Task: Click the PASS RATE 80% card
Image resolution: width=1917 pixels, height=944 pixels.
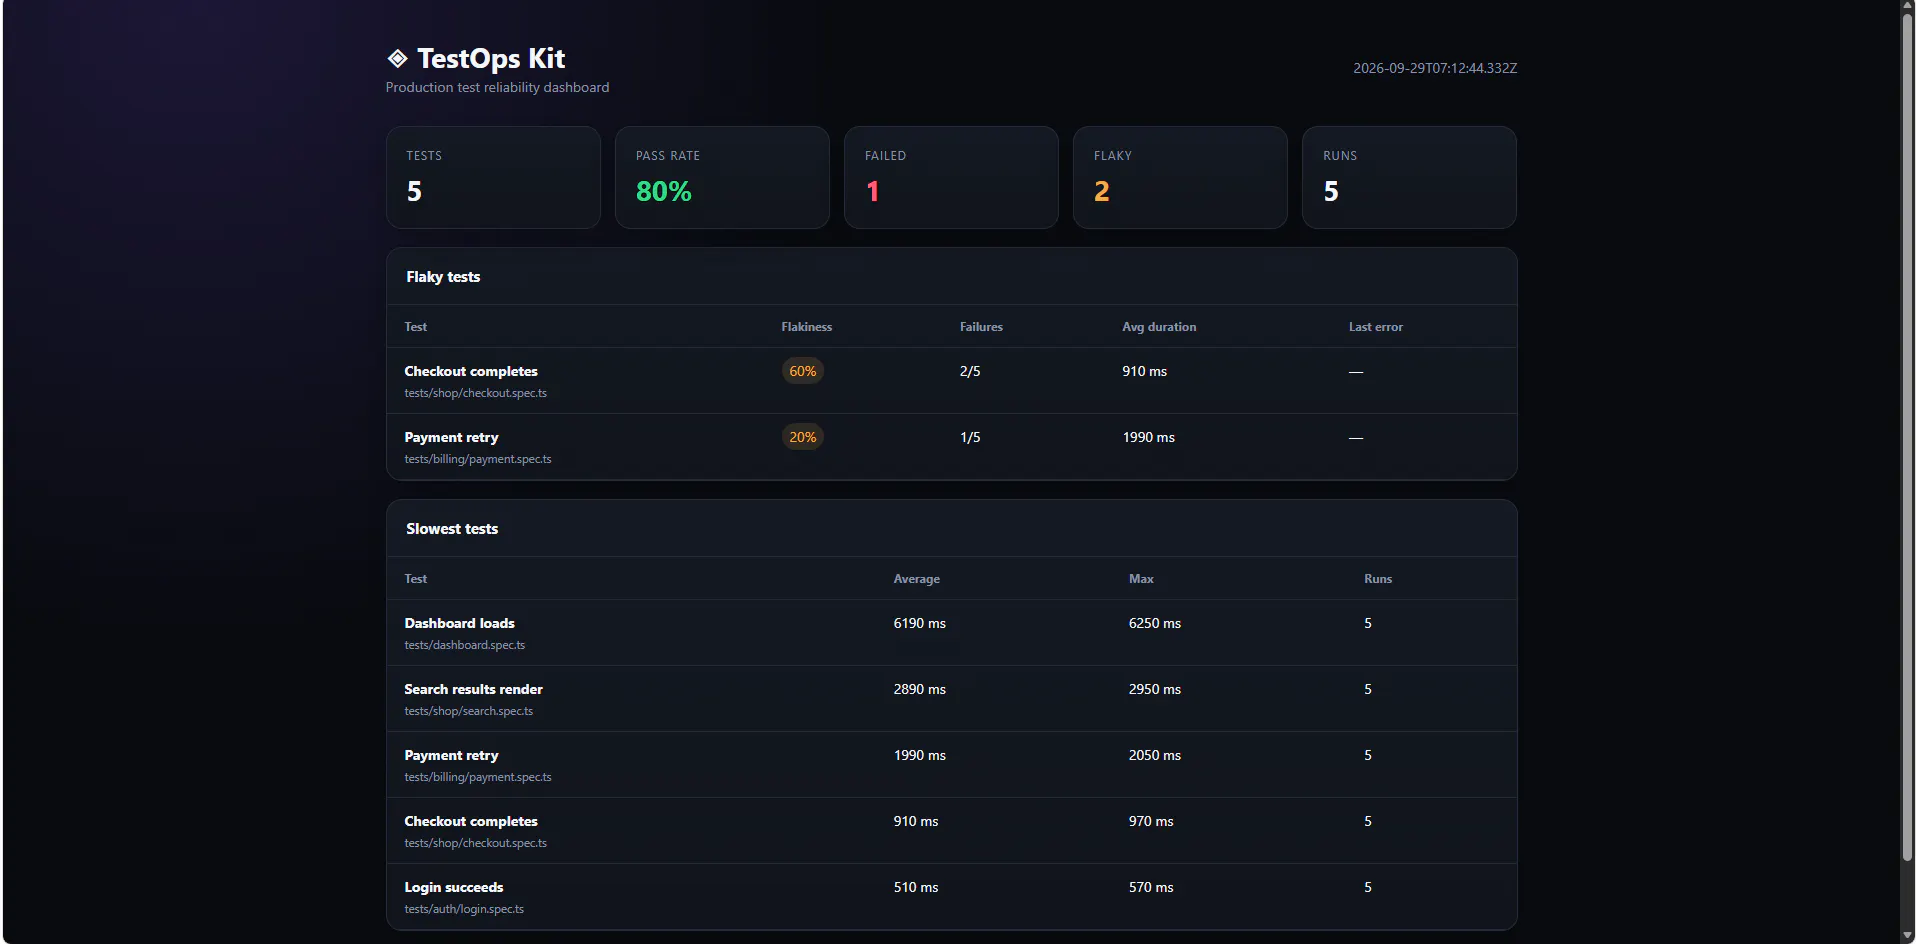Action: pyautogui.click(x=722, y=178)
